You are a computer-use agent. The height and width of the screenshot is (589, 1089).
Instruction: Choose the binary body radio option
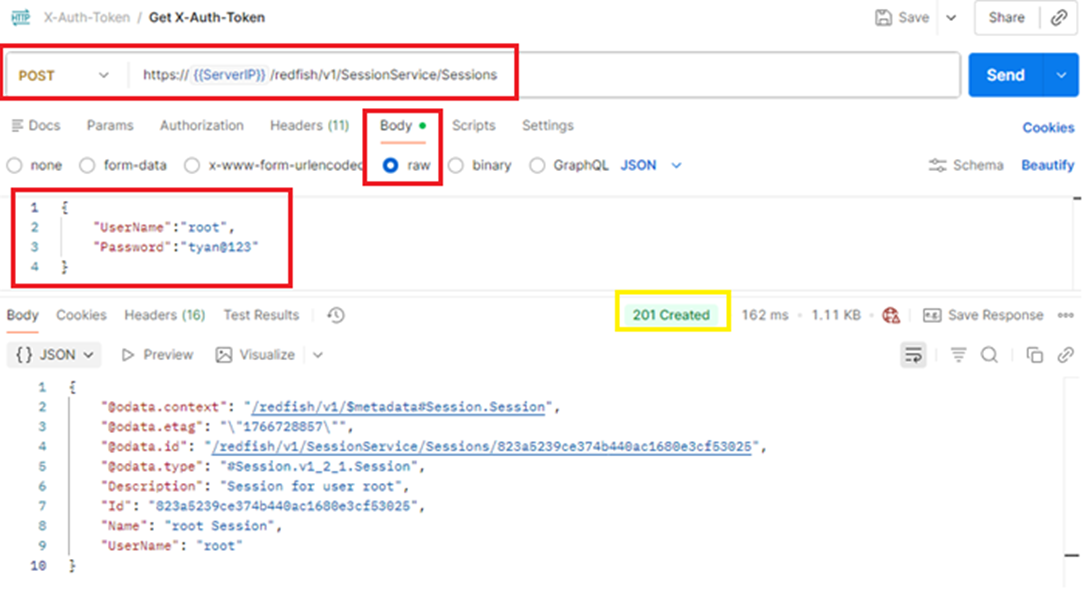[456, 166]
